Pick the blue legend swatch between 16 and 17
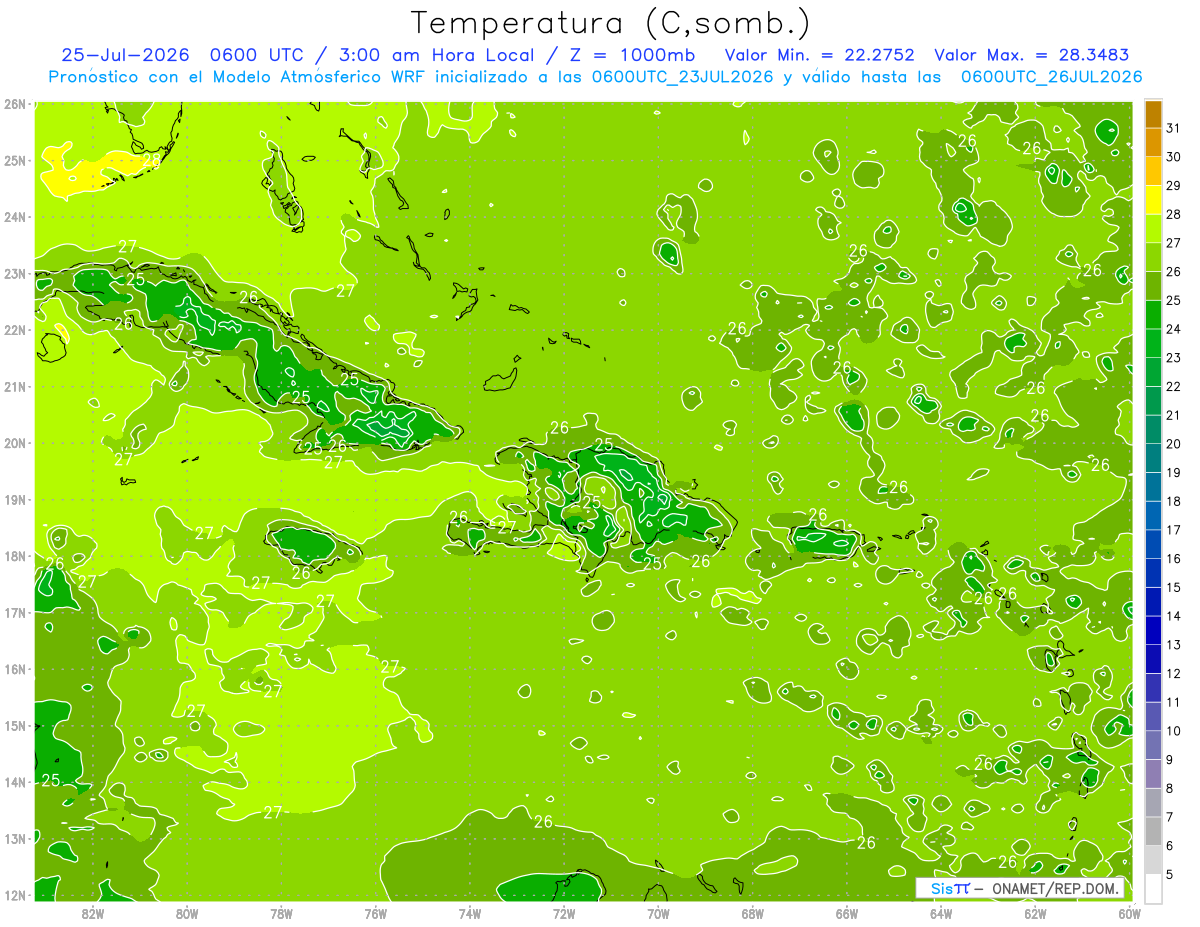Screen dimensions: 1200x927 [x=1153, y=544]
